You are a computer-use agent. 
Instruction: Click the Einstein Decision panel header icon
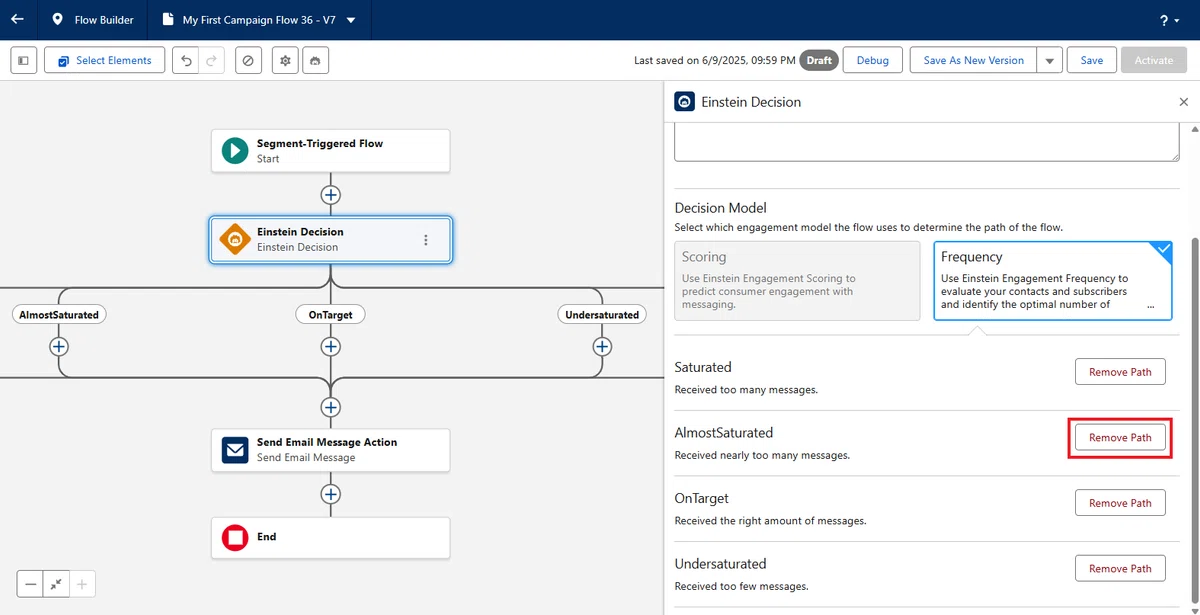[684, 102]
